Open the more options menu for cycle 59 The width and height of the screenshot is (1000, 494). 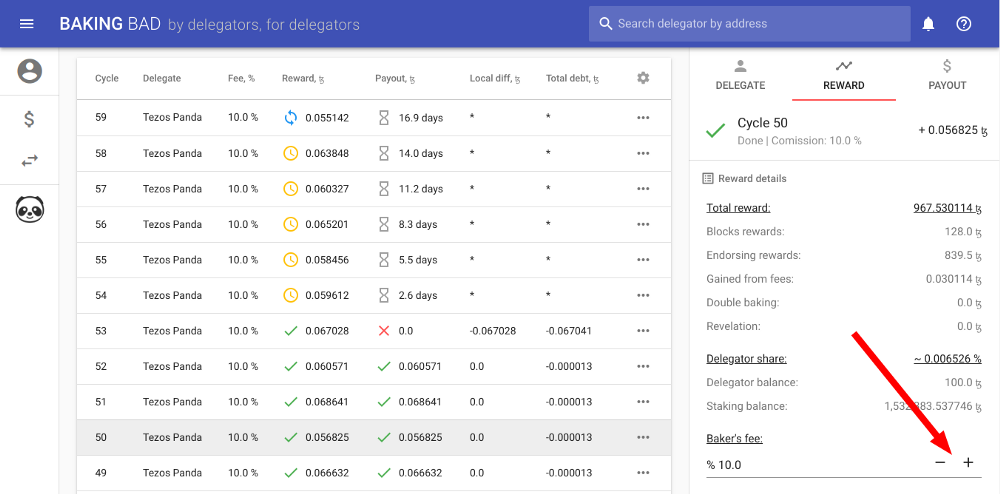coord(643,118)
